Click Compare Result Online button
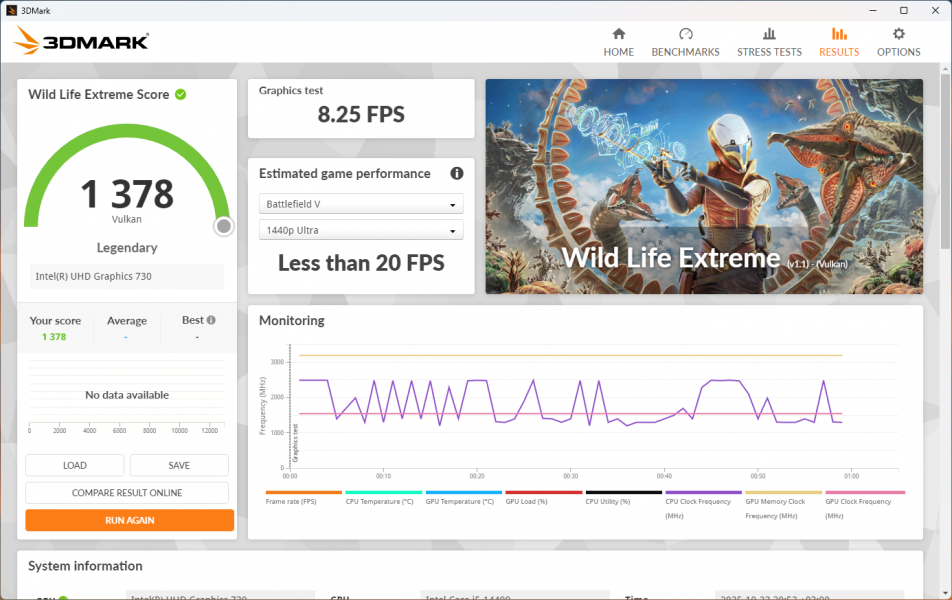 127,493
